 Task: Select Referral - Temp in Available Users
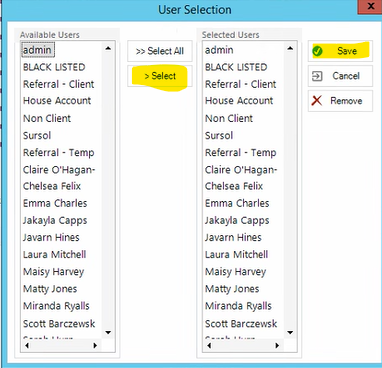pyautogui.click(x=58, y=153)
